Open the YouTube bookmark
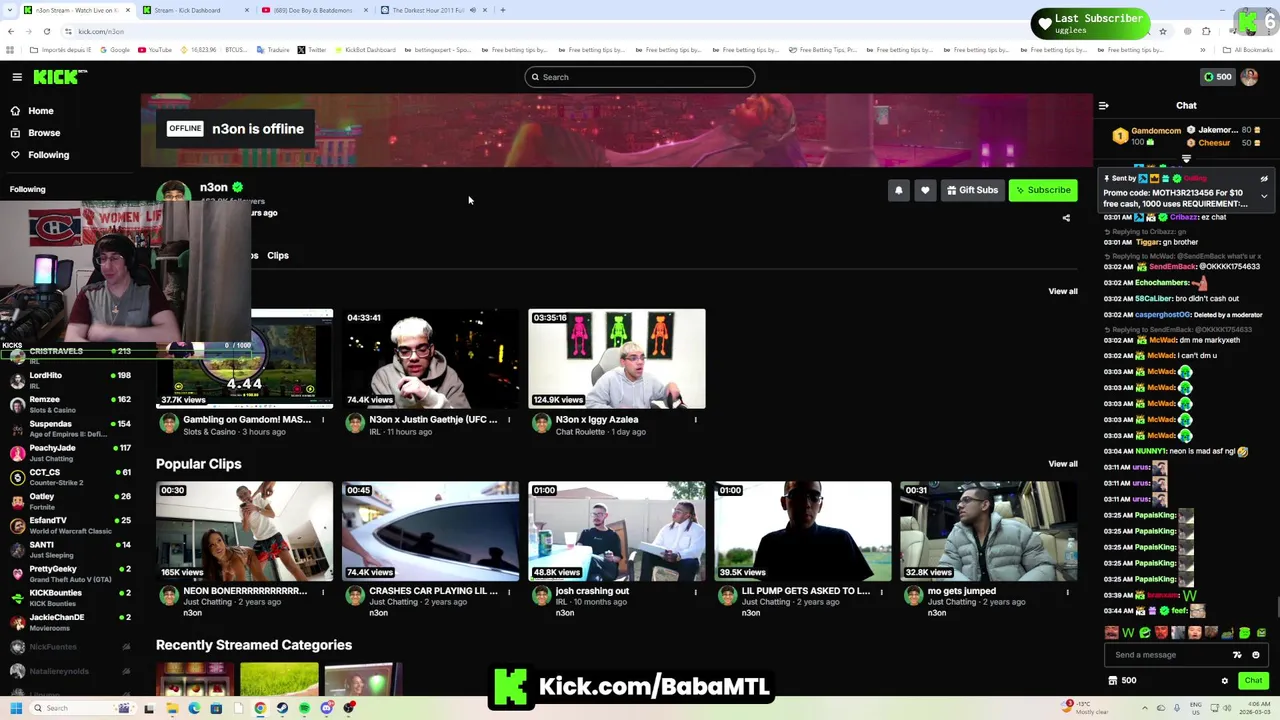 [x=154, y=50]
